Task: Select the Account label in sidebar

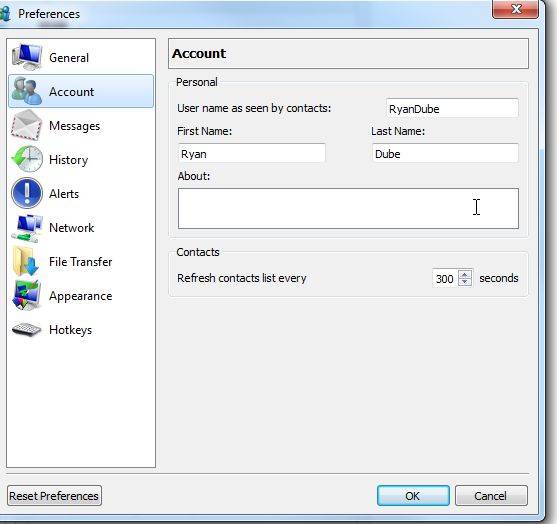Action: point(72,92)
